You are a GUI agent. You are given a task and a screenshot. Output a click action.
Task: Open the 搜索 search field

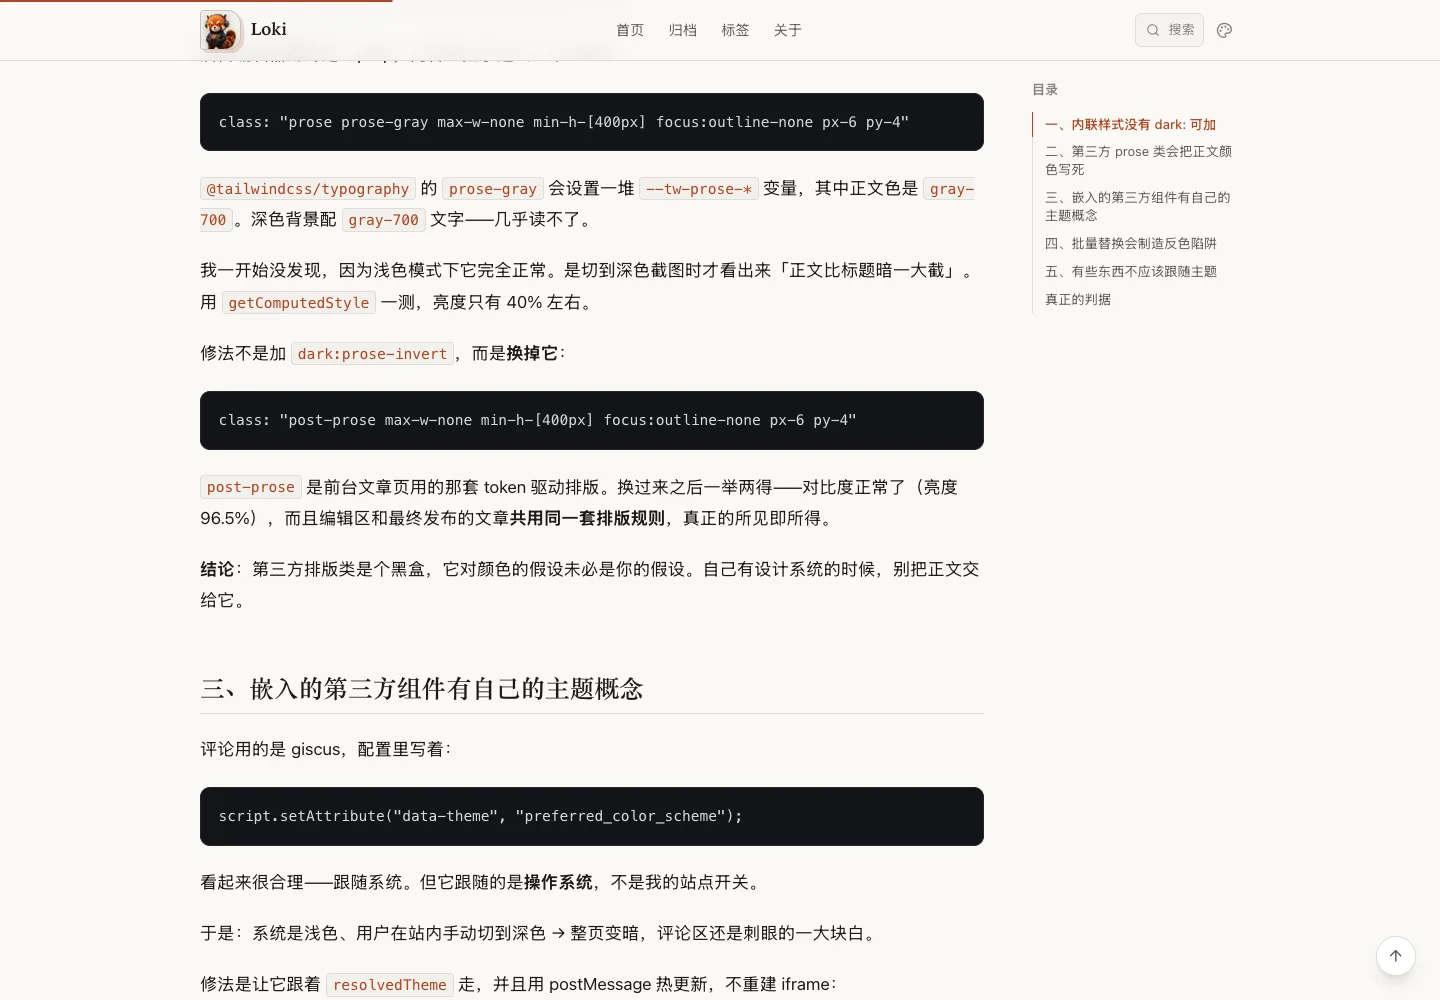[x=1169, y=30]
